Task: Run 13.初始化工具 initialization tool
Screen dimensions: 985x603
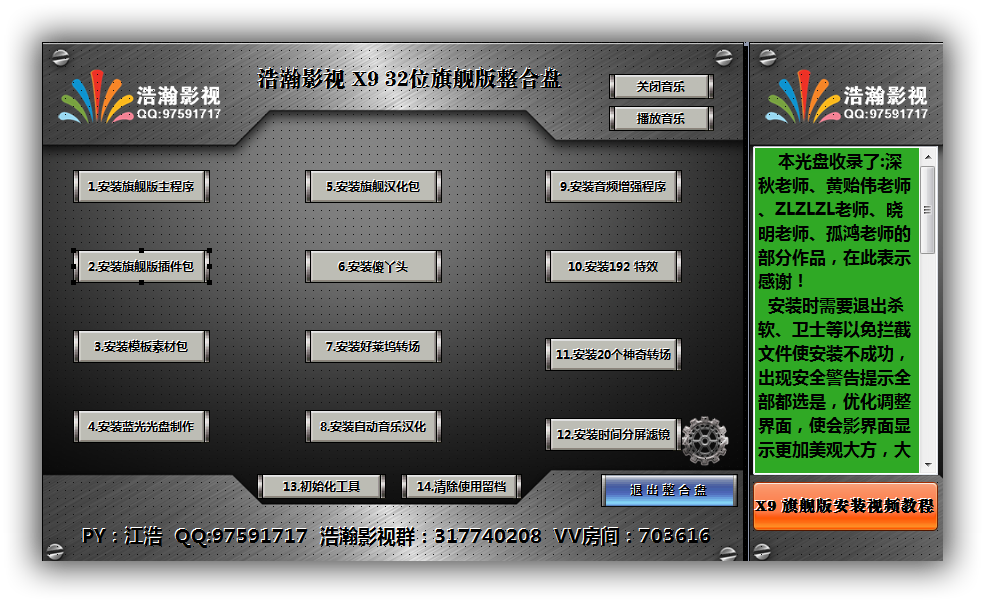Action: click(x=321, y=486)
